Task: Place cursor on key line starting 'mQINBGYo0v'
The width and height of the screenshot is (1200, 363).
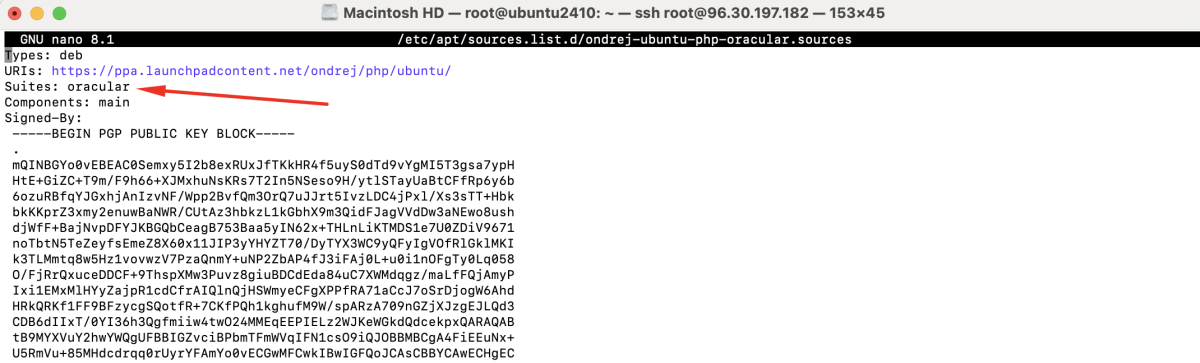Action: click(263, 164)
